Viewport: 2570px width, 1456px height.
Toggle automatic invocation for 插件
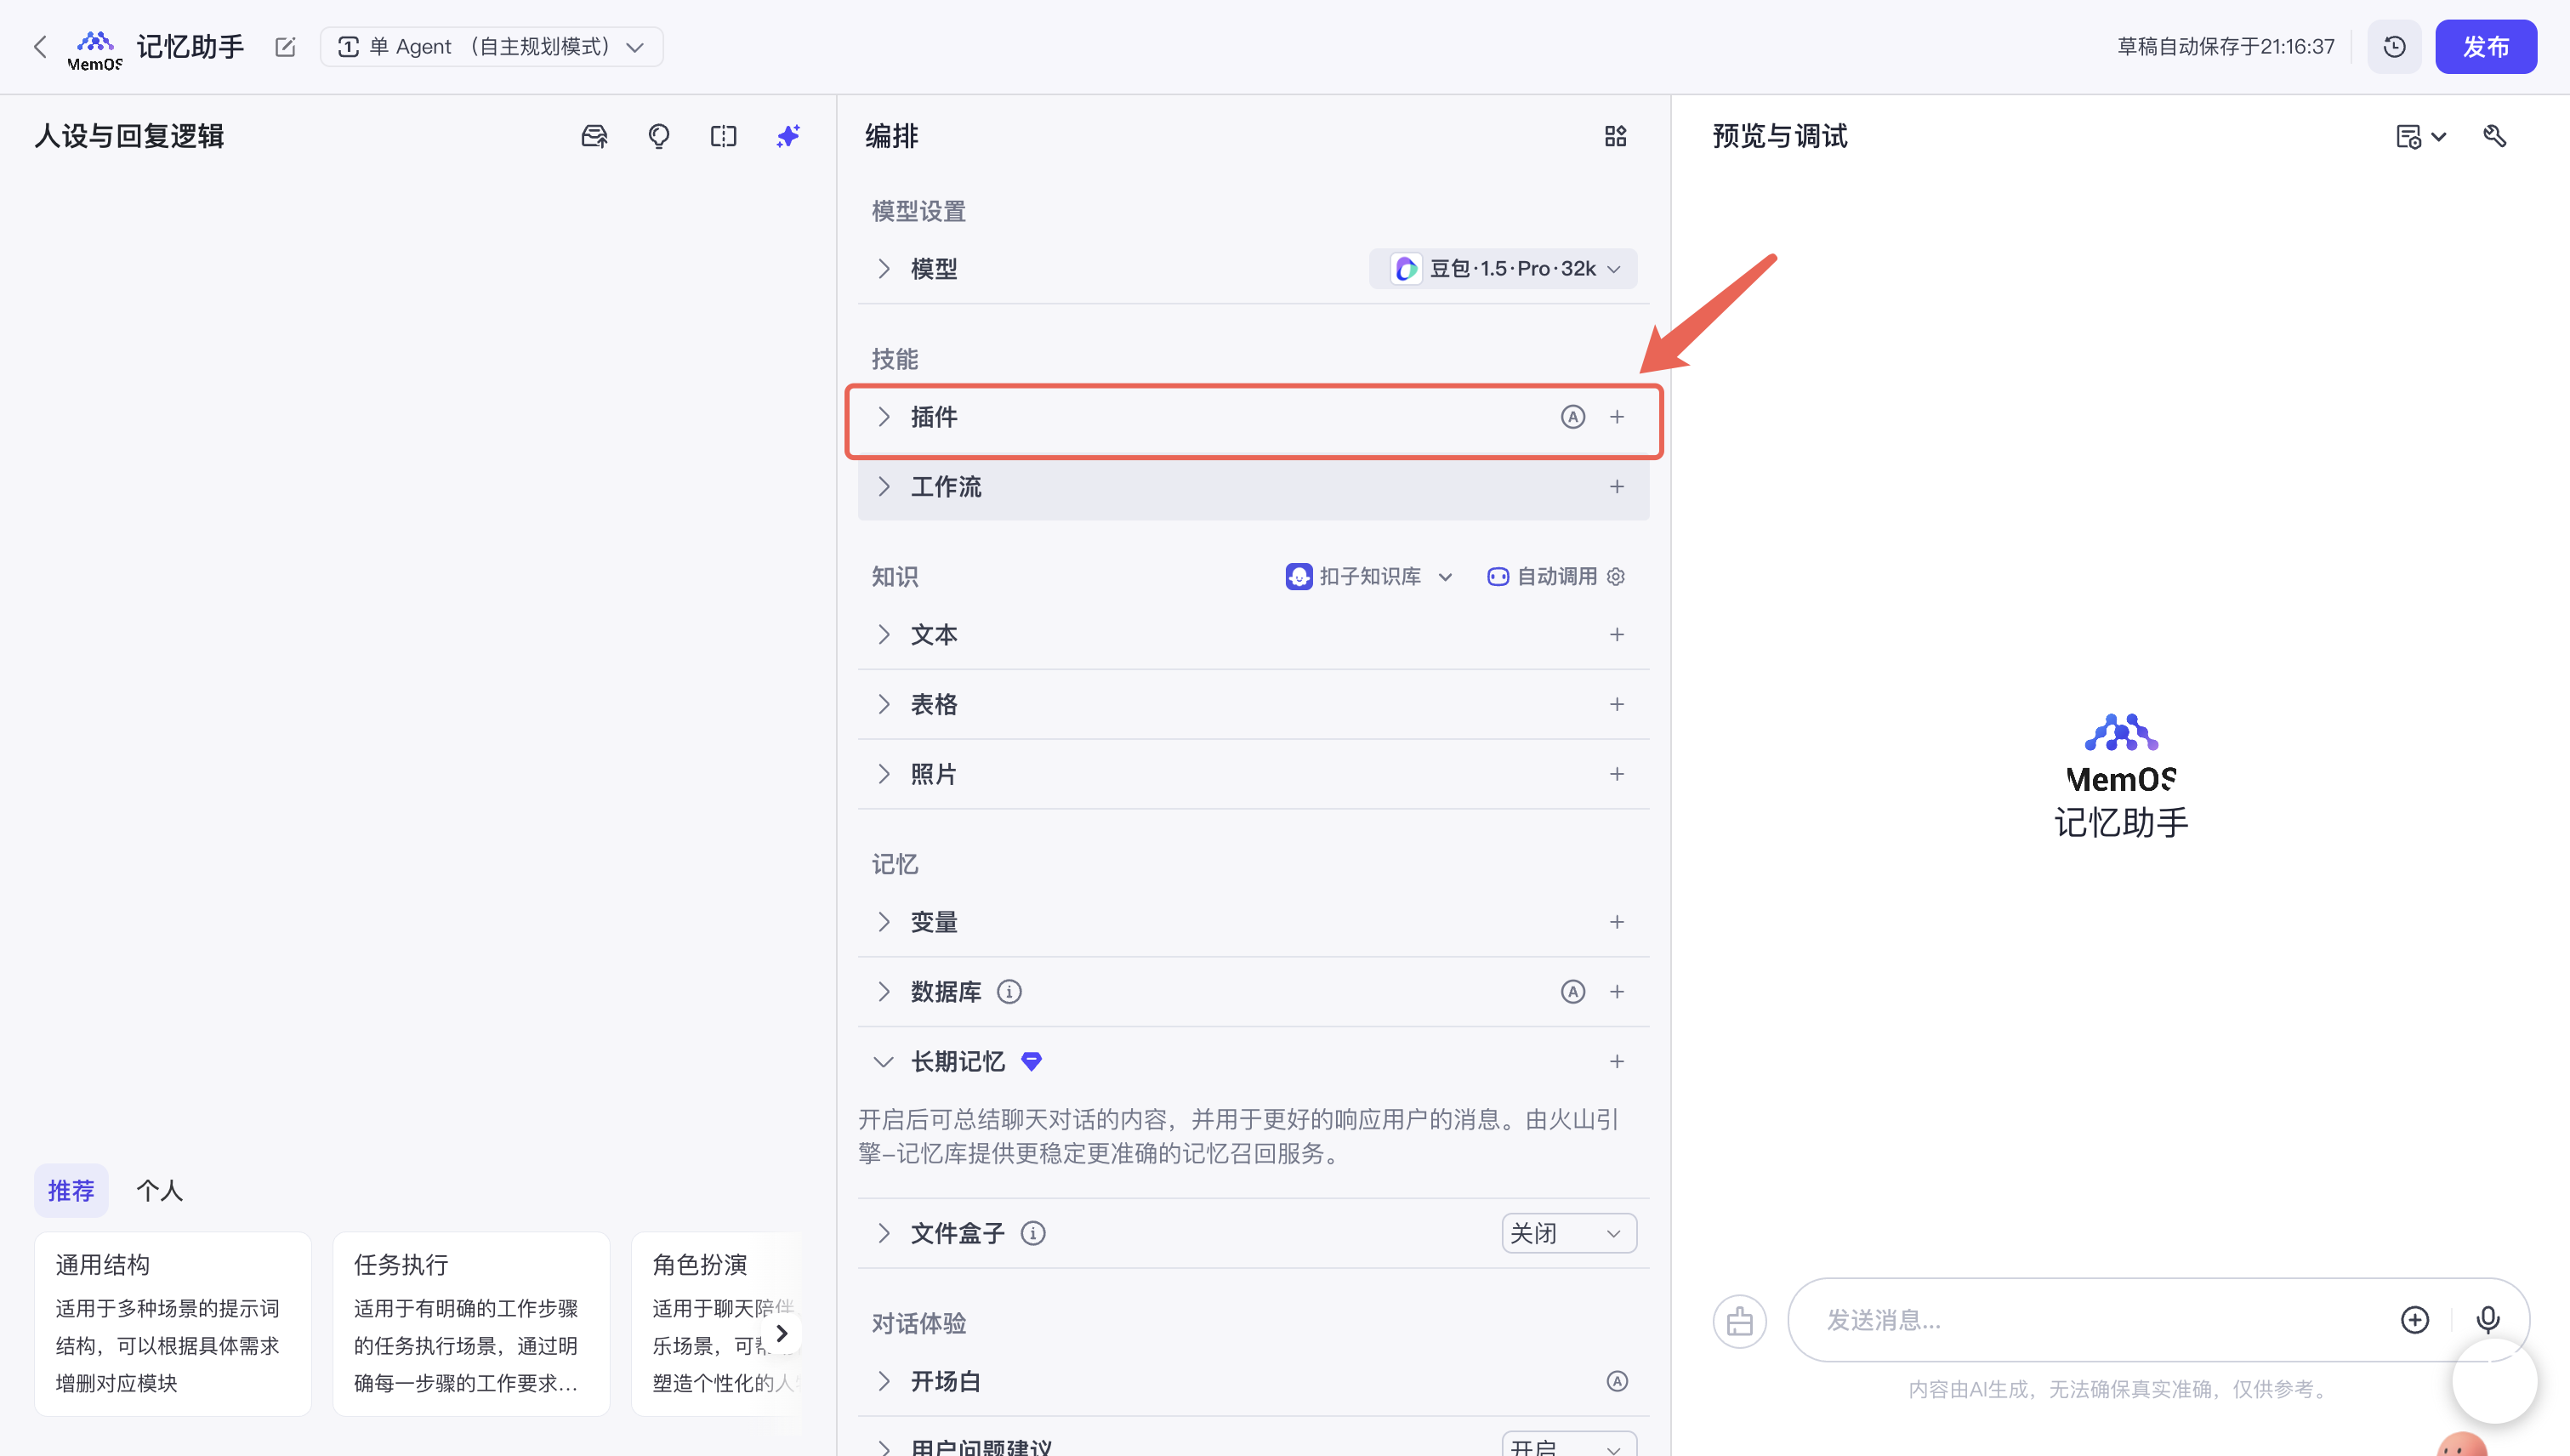coord(1573,417)
